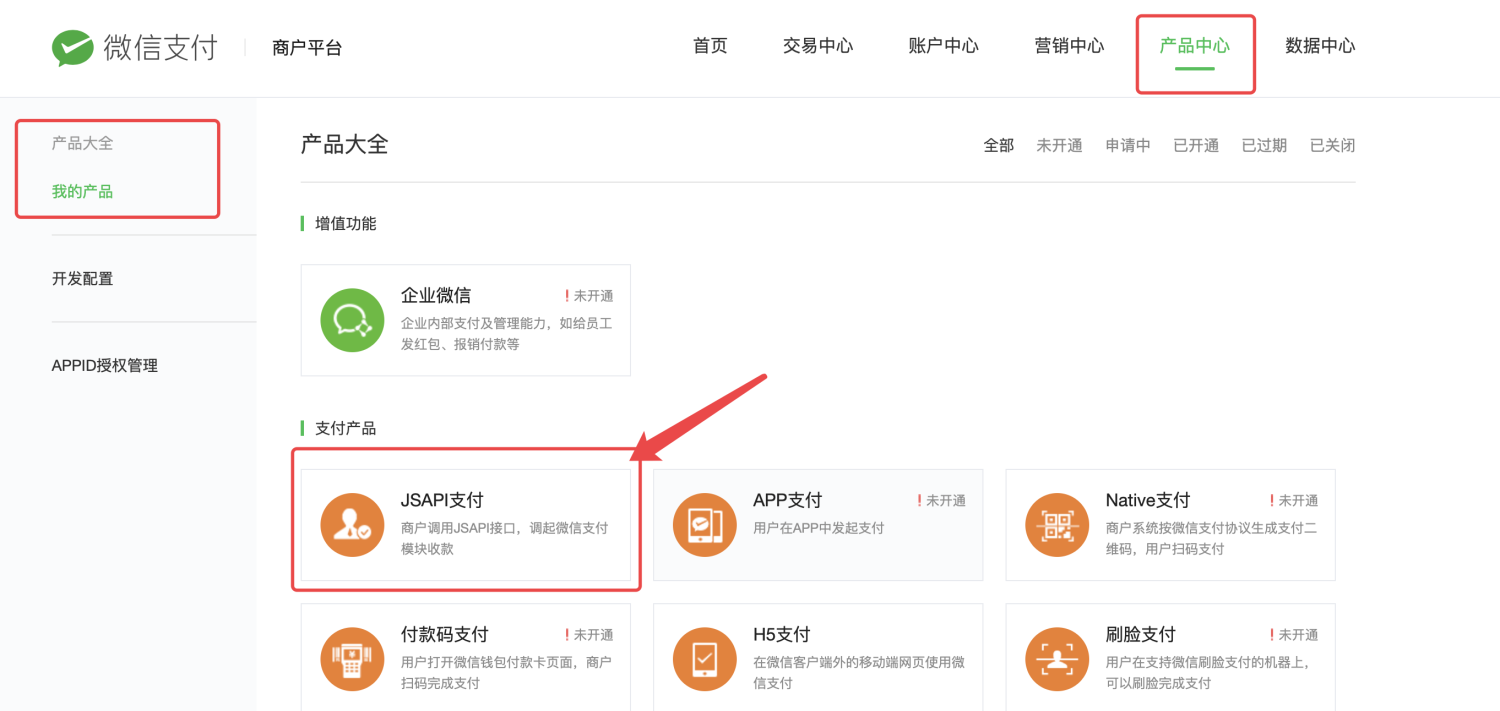Click the 用户在APP中发起支付 description
Viewport: 1500px width, 711px height.
[x=819, y=527]
